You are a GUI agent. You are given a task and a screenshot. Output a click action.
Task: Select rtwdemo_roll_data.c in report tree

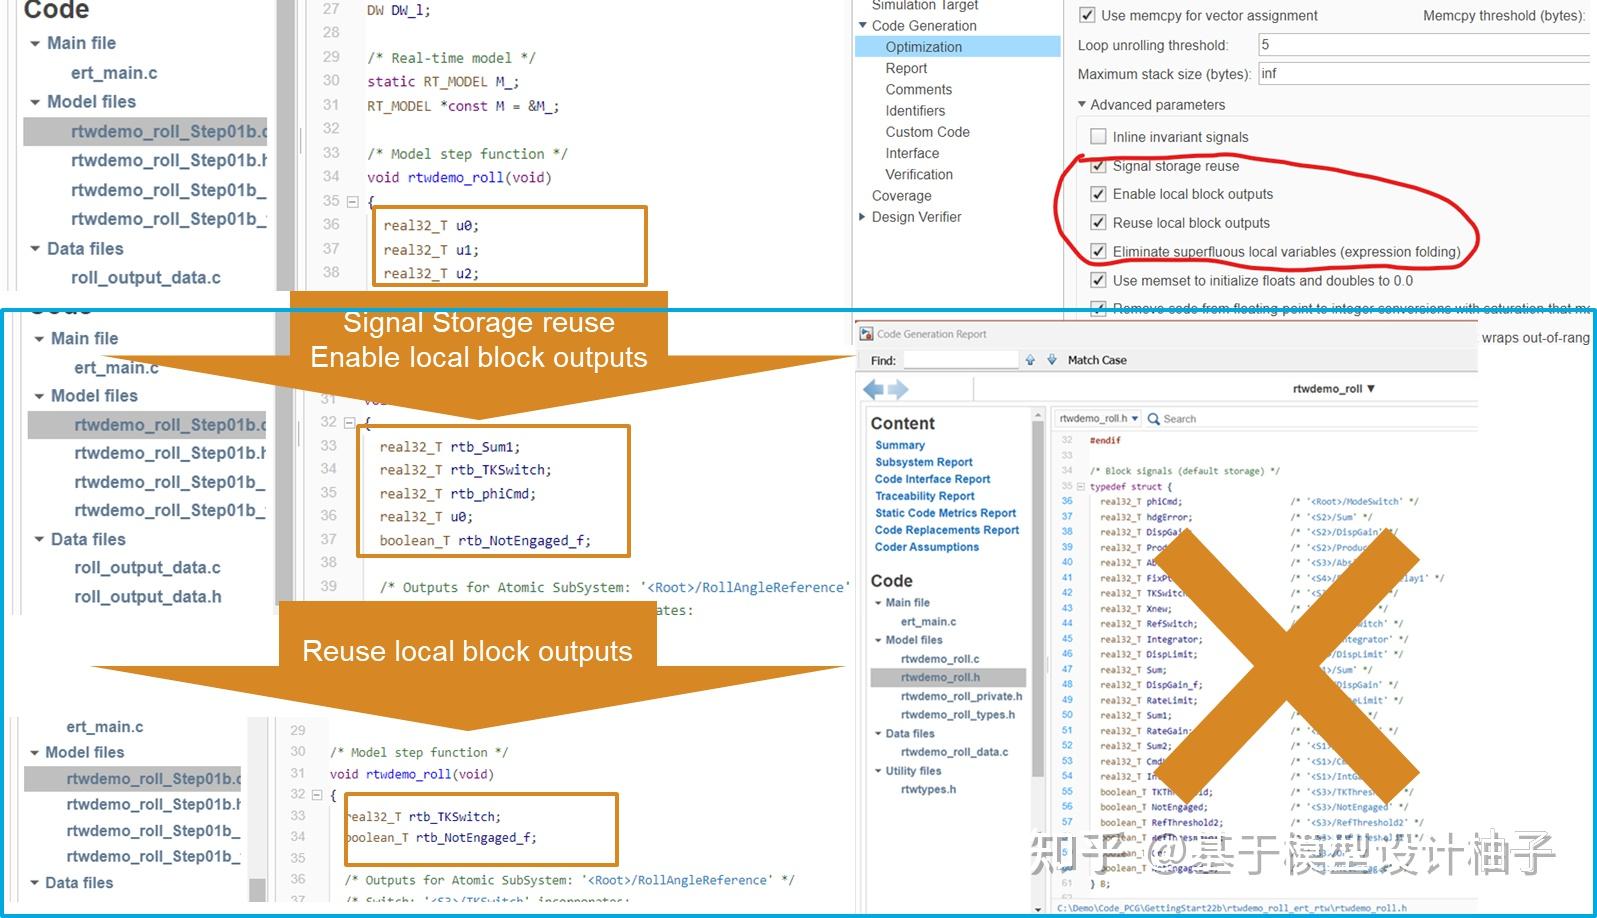tap(954, 752)
